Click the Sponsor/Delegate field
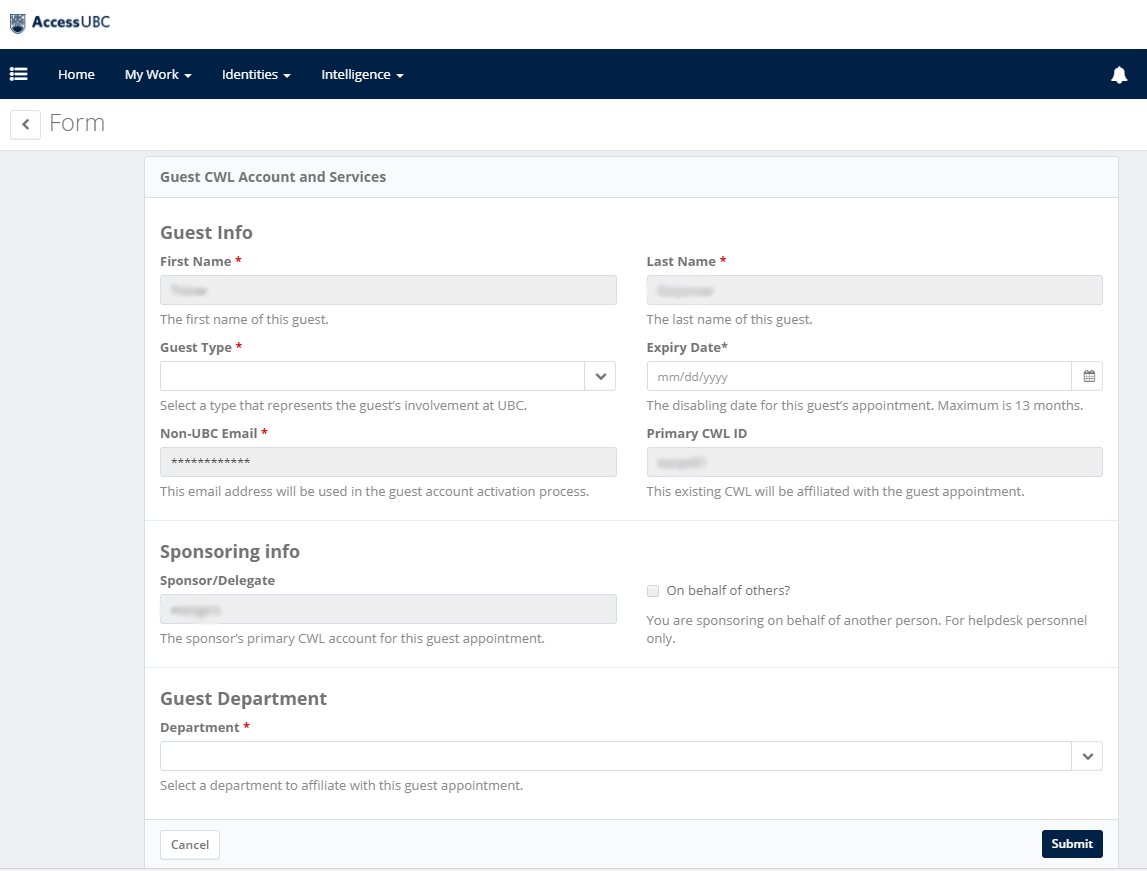The height and width of the screenshot is (871, 1147). tap(388, 609)
